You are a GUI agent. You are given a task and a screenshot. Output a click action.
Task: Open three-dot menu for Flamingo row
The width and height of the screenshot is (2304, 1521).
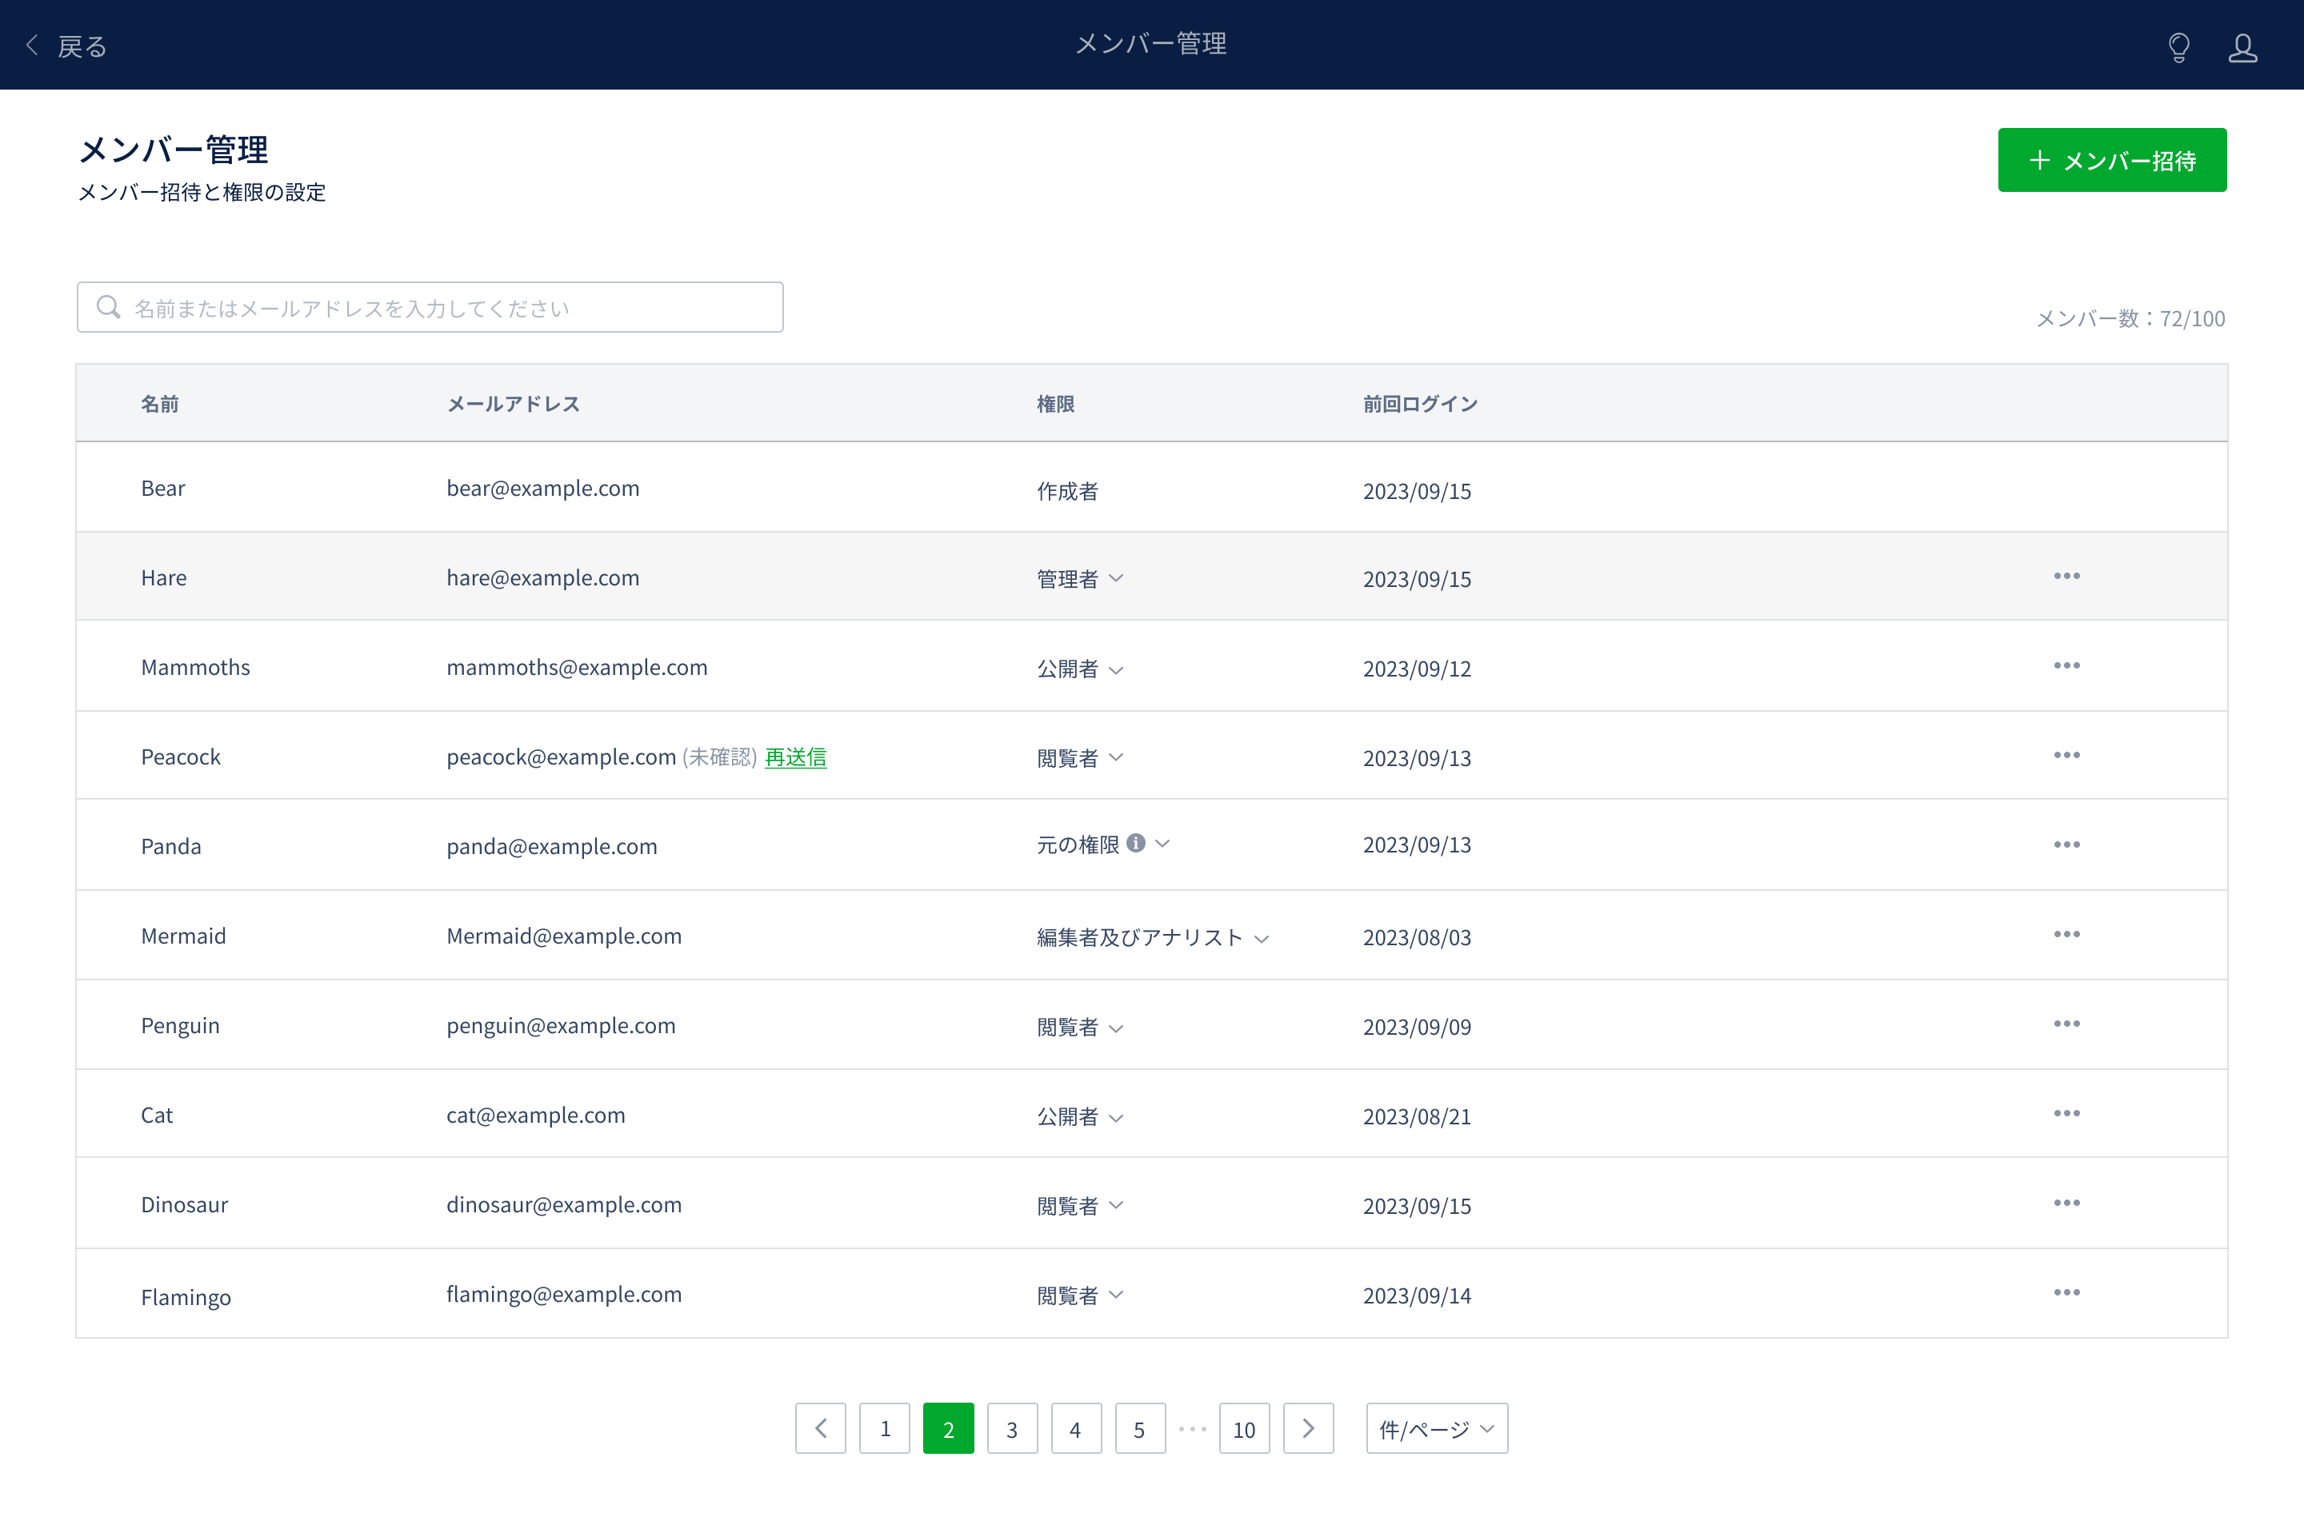pyautogui.click(x=2066, y=1293)
